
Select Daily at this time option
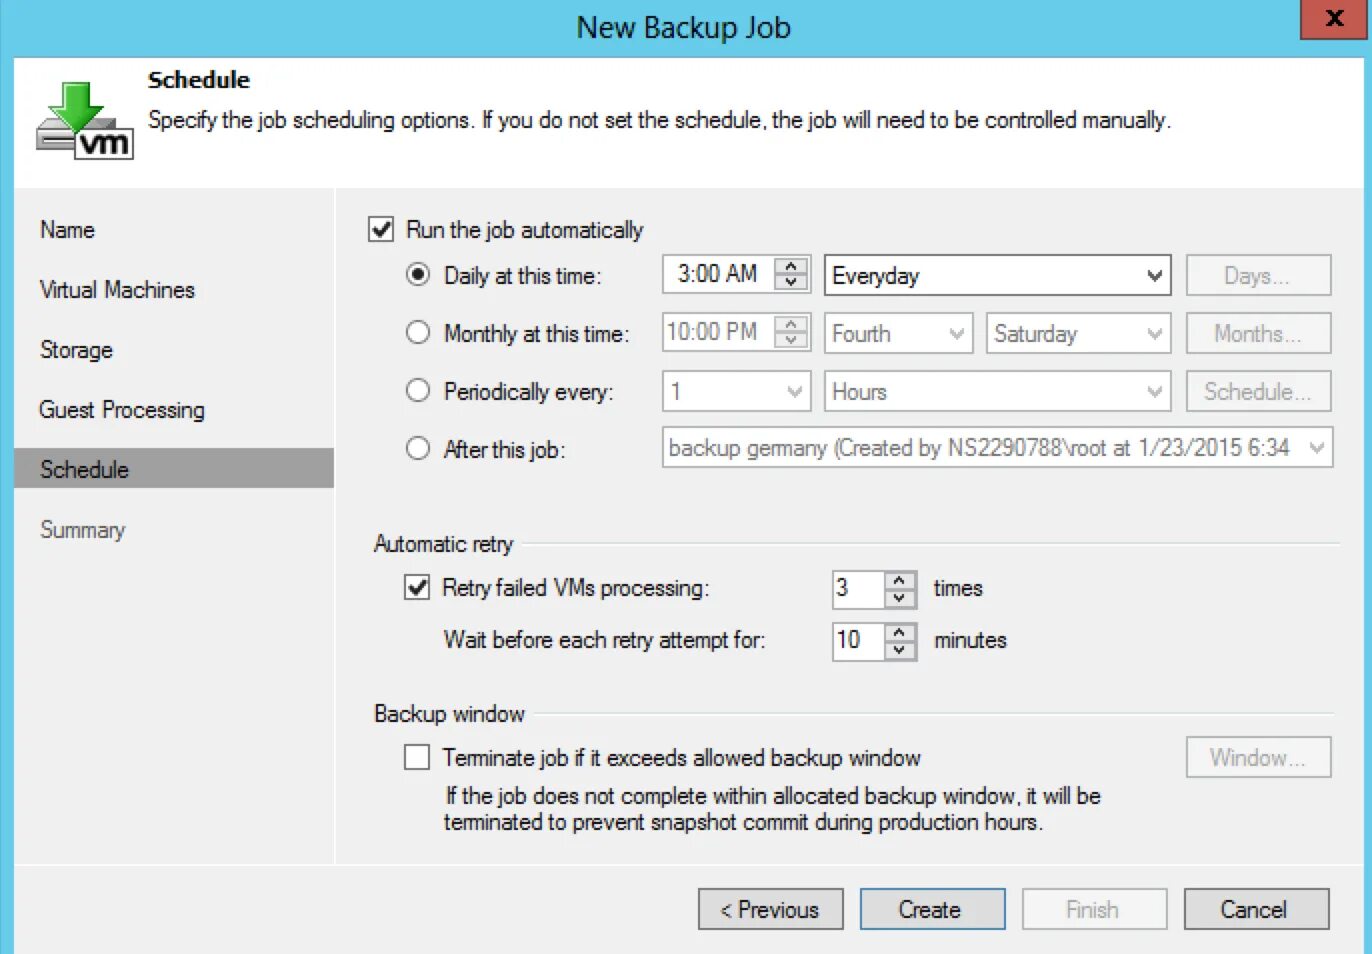pos(418,275)
